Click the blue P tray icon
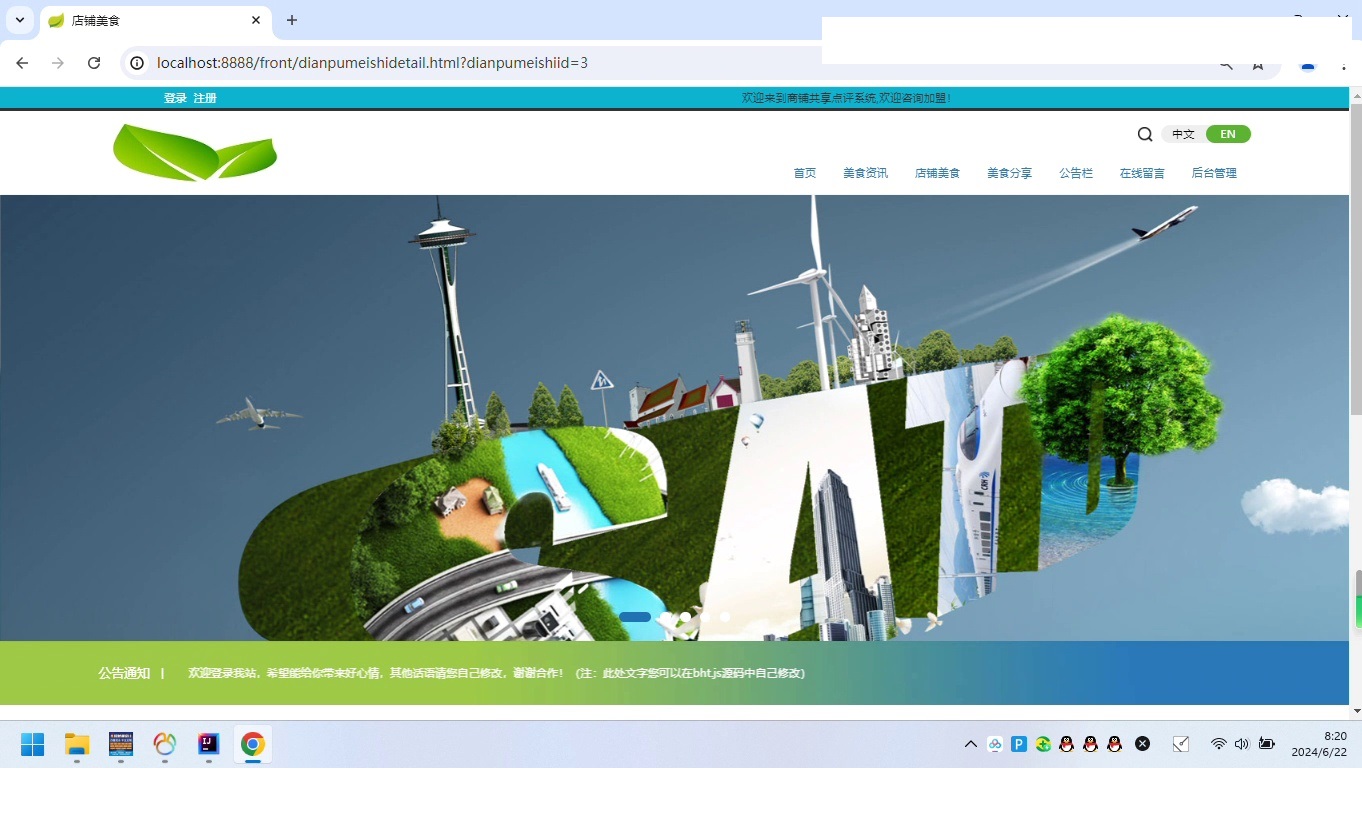This screenshot has width=1362, height=818. coord(1019,744)
